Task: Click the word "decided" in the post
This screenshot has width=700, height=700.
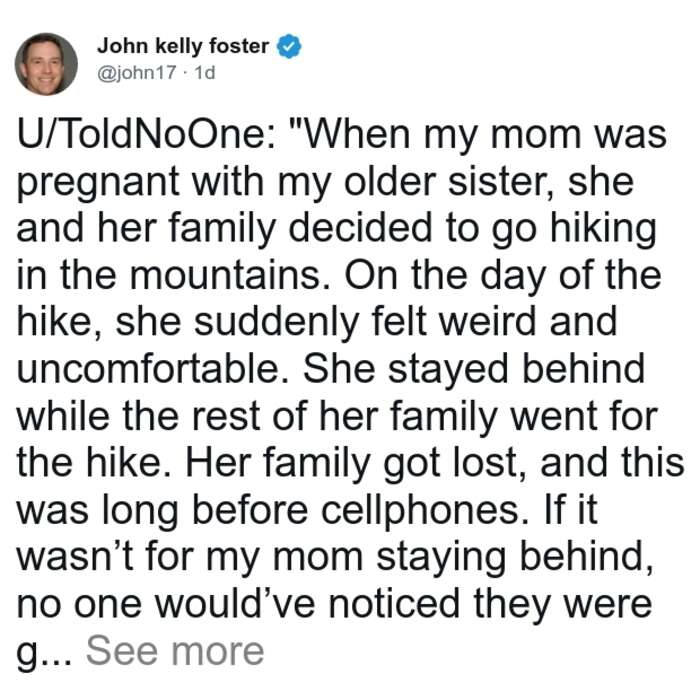Action: coord(360,228)
